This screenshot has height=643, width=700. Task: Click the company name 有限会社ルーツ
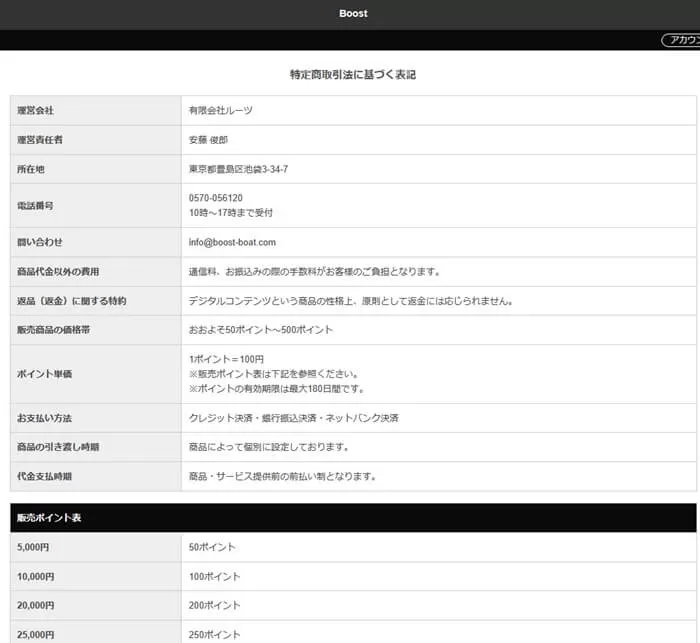(x=221, y=110)
